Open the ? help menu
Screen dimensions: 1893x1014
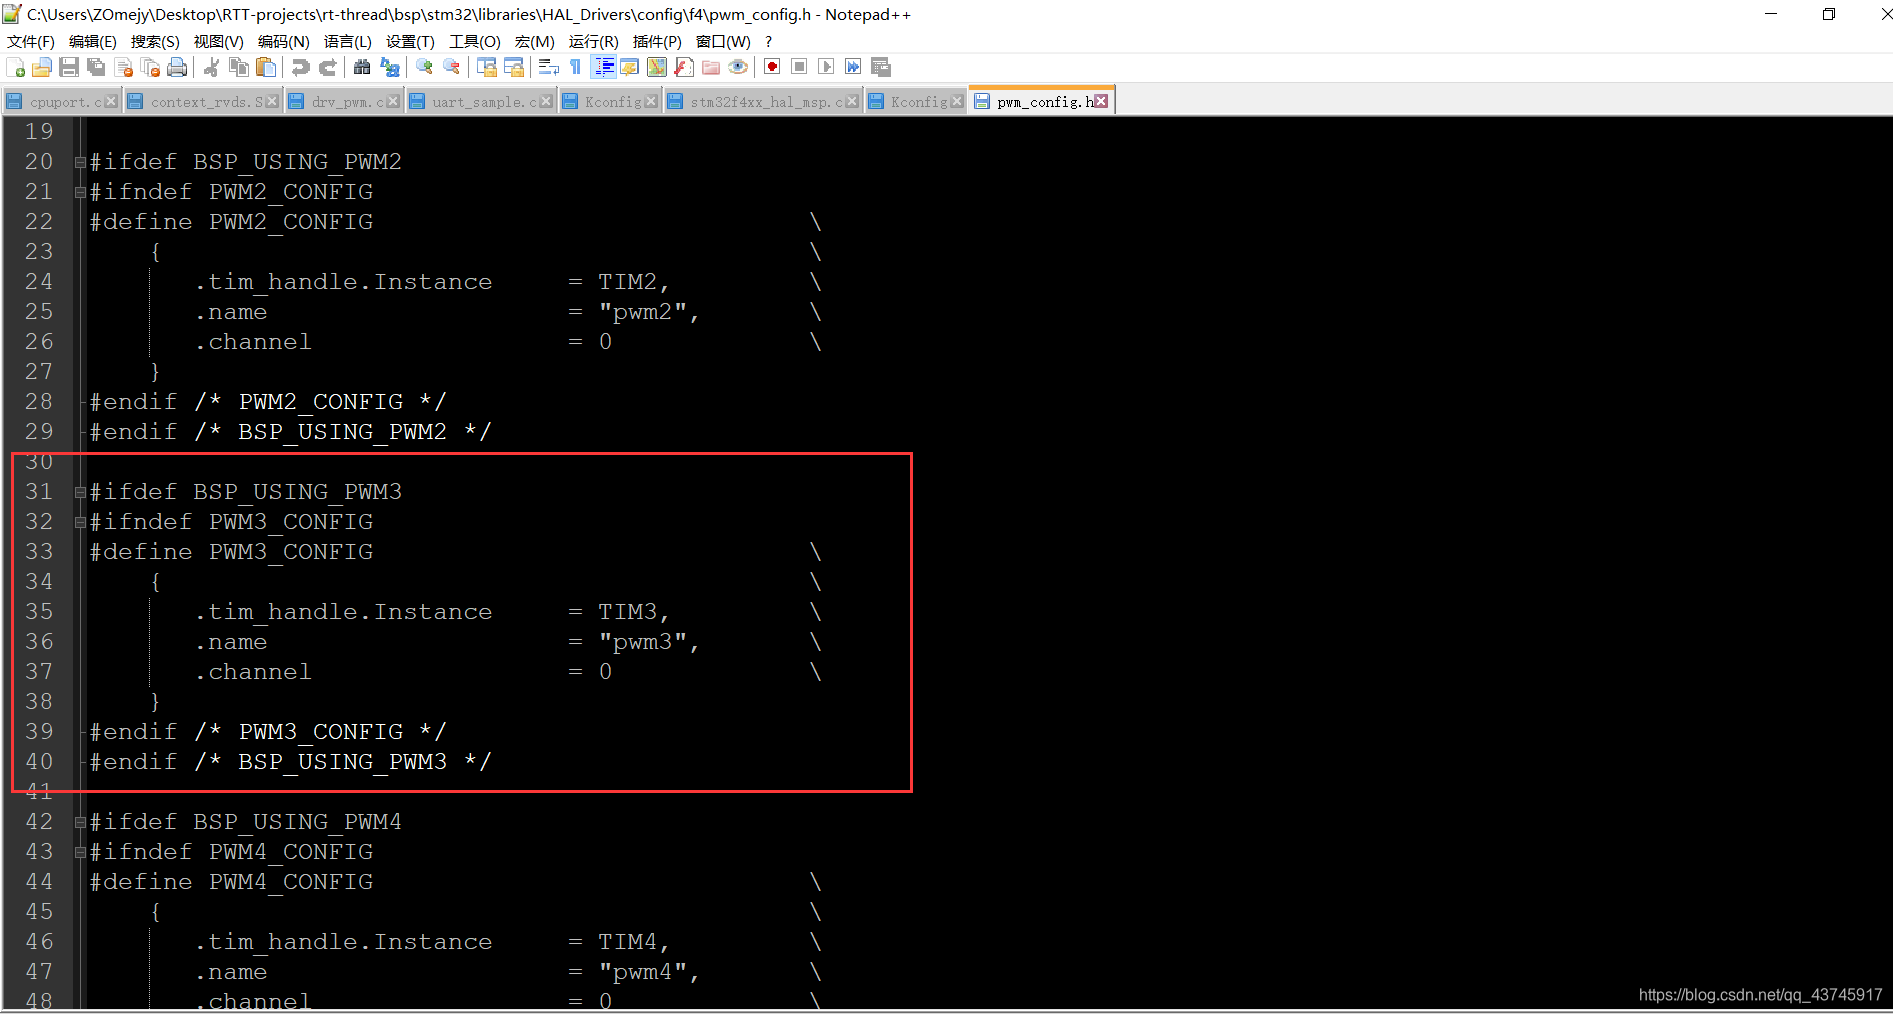768,41
